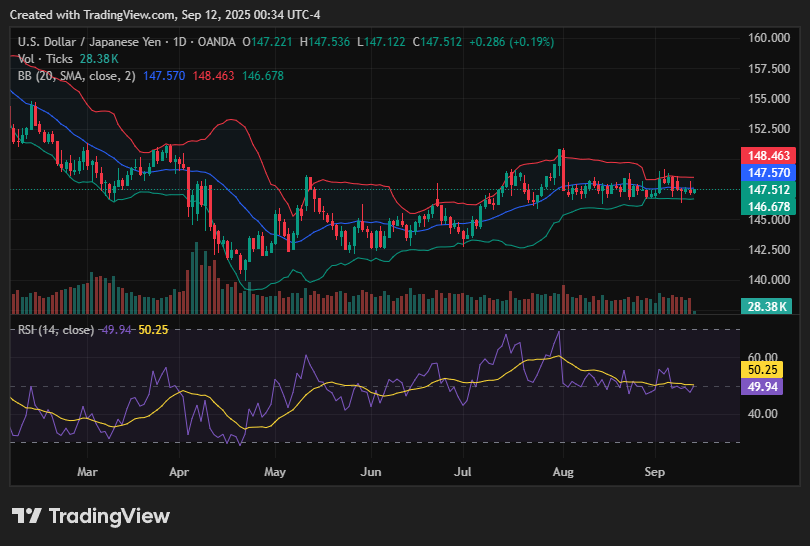This screenshot has height=546, width=810.
Task: Click the +0.286 (+0.19%) change value
Action: pos(511,42)
